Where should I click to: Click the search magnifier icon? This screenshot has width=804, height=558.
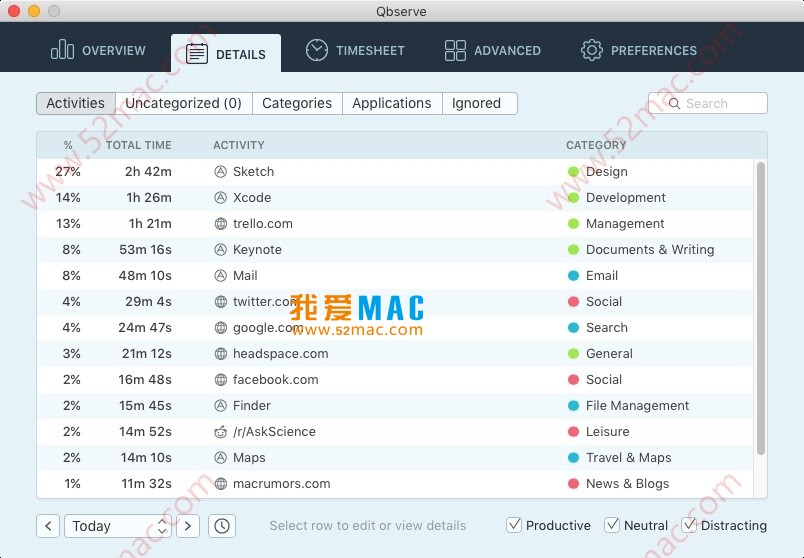[674, 104]
